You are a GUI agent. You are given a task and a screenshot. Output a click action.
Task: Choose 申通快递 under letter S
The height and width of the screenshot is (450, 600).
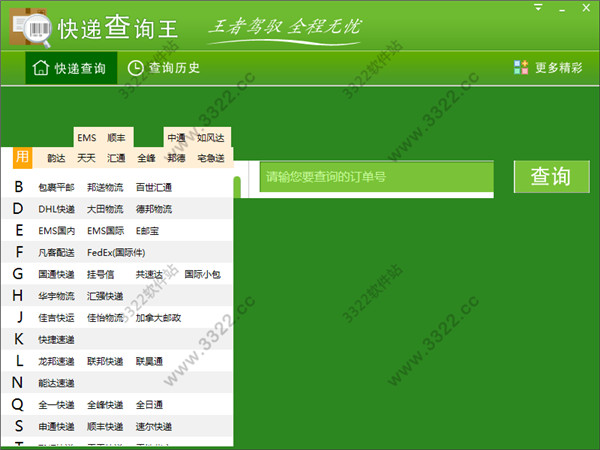point(56,427)
